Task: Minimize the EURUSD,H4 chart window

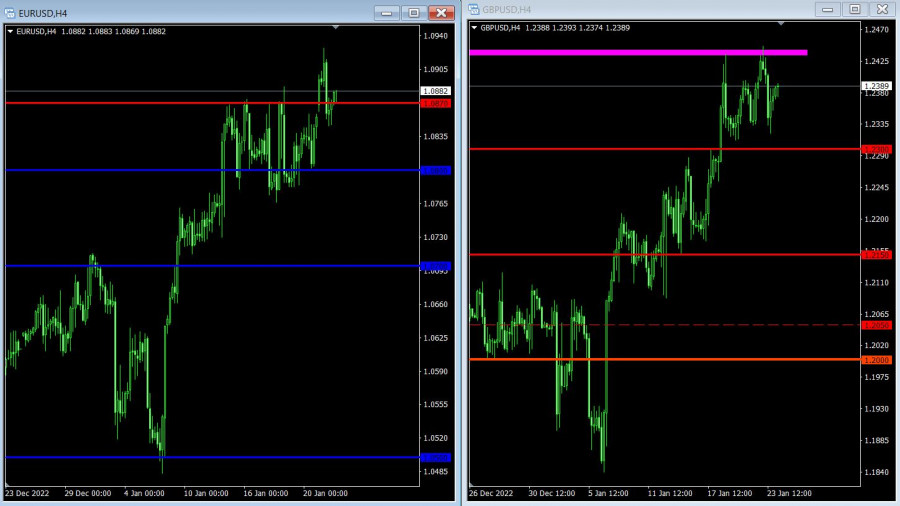Action: pos(387,13)
